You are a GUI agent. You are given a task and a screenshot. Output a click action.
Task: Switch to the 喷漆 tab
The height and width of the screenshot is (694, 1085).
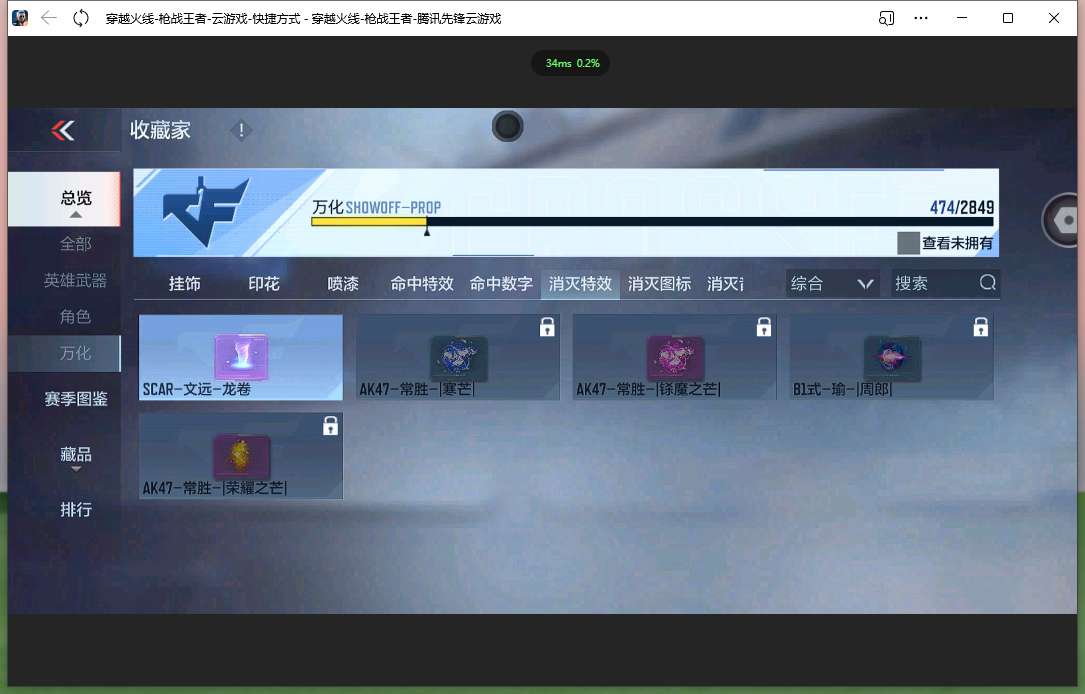(343, 284)
